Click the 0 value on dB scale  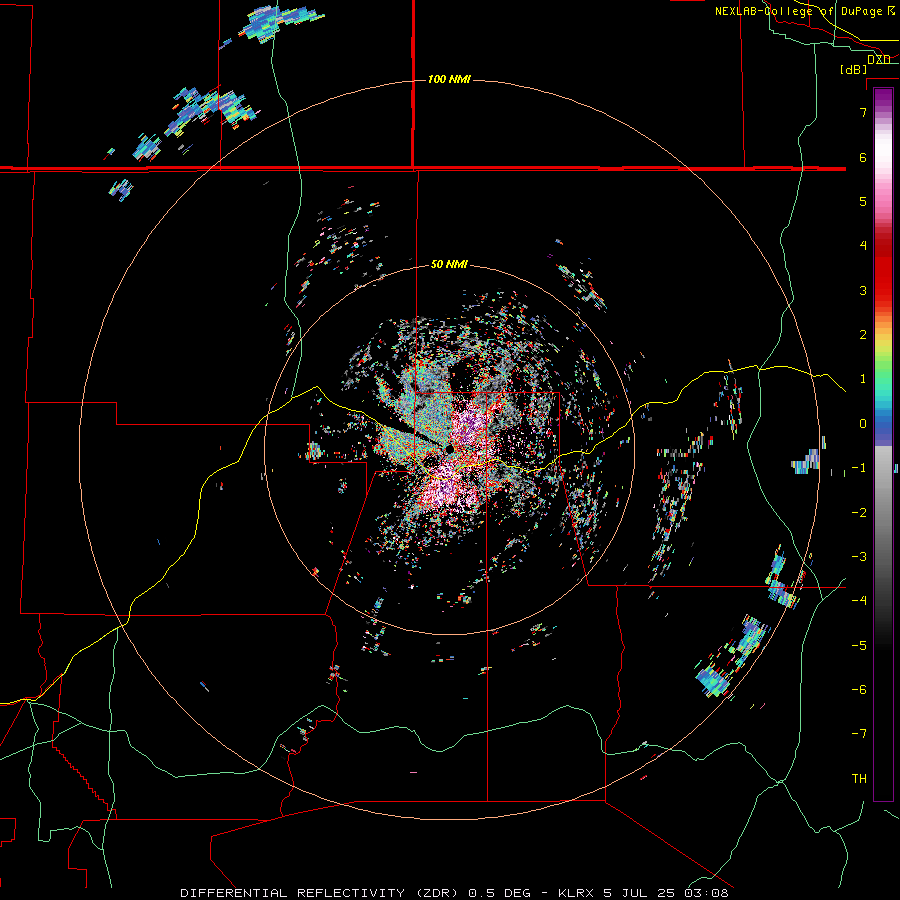tap(863, 424)
